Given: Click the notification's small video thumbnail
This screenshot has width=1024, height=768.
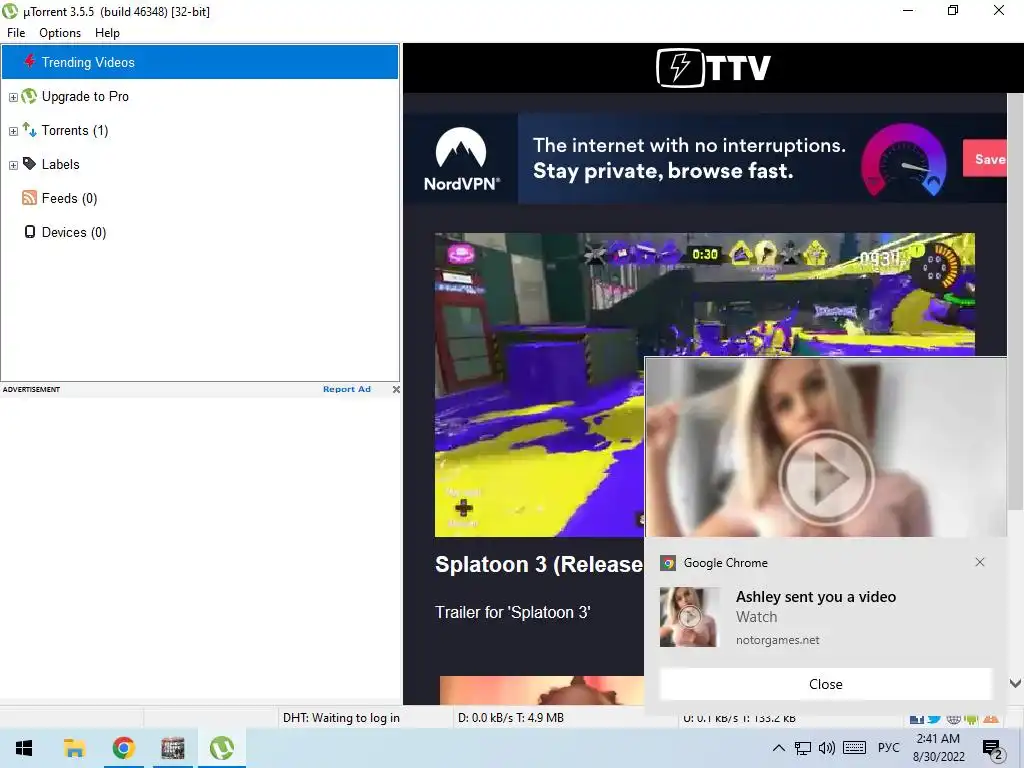Looking at the screenshot, I should (x=689, y=617).
